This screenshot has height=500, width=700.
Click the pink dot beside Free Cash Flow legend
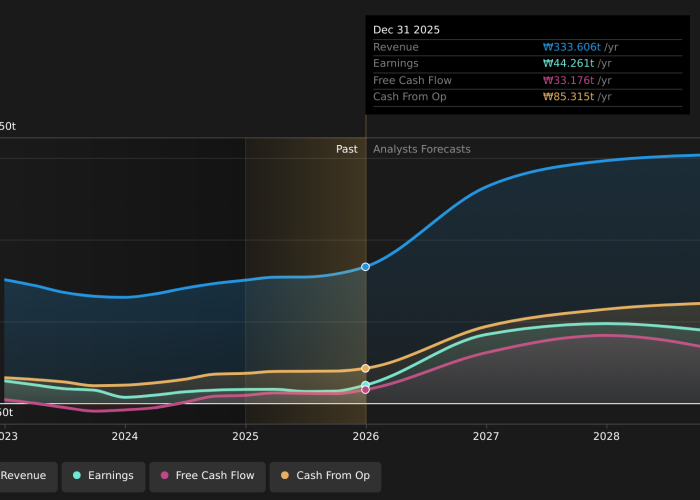[165, 476]
